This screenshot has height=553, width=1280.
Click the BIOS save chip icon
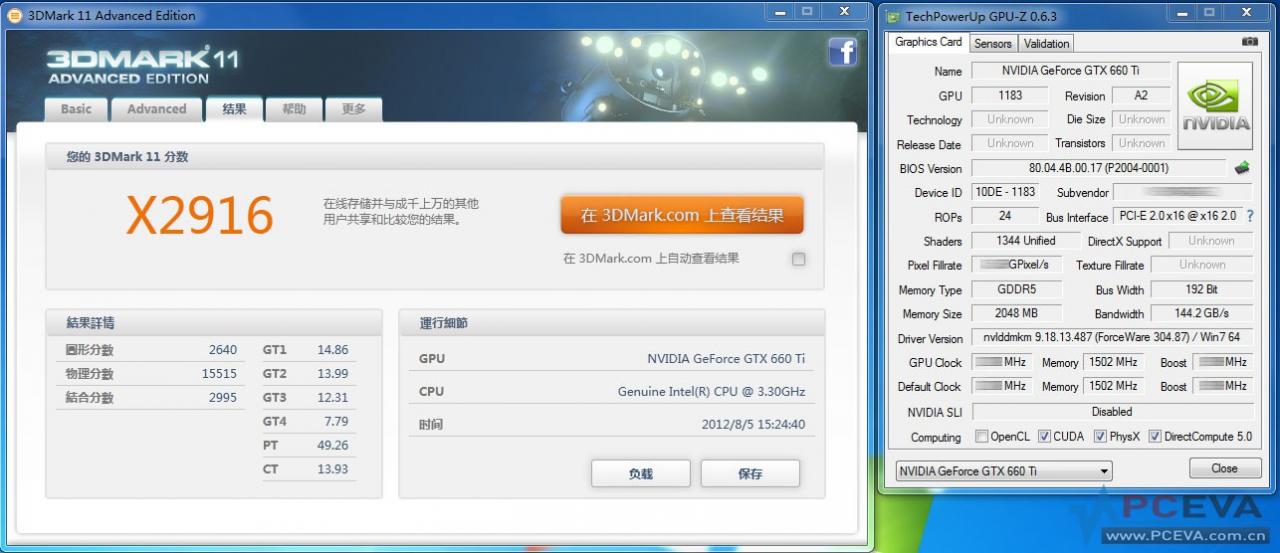(x=1241, y=168)
